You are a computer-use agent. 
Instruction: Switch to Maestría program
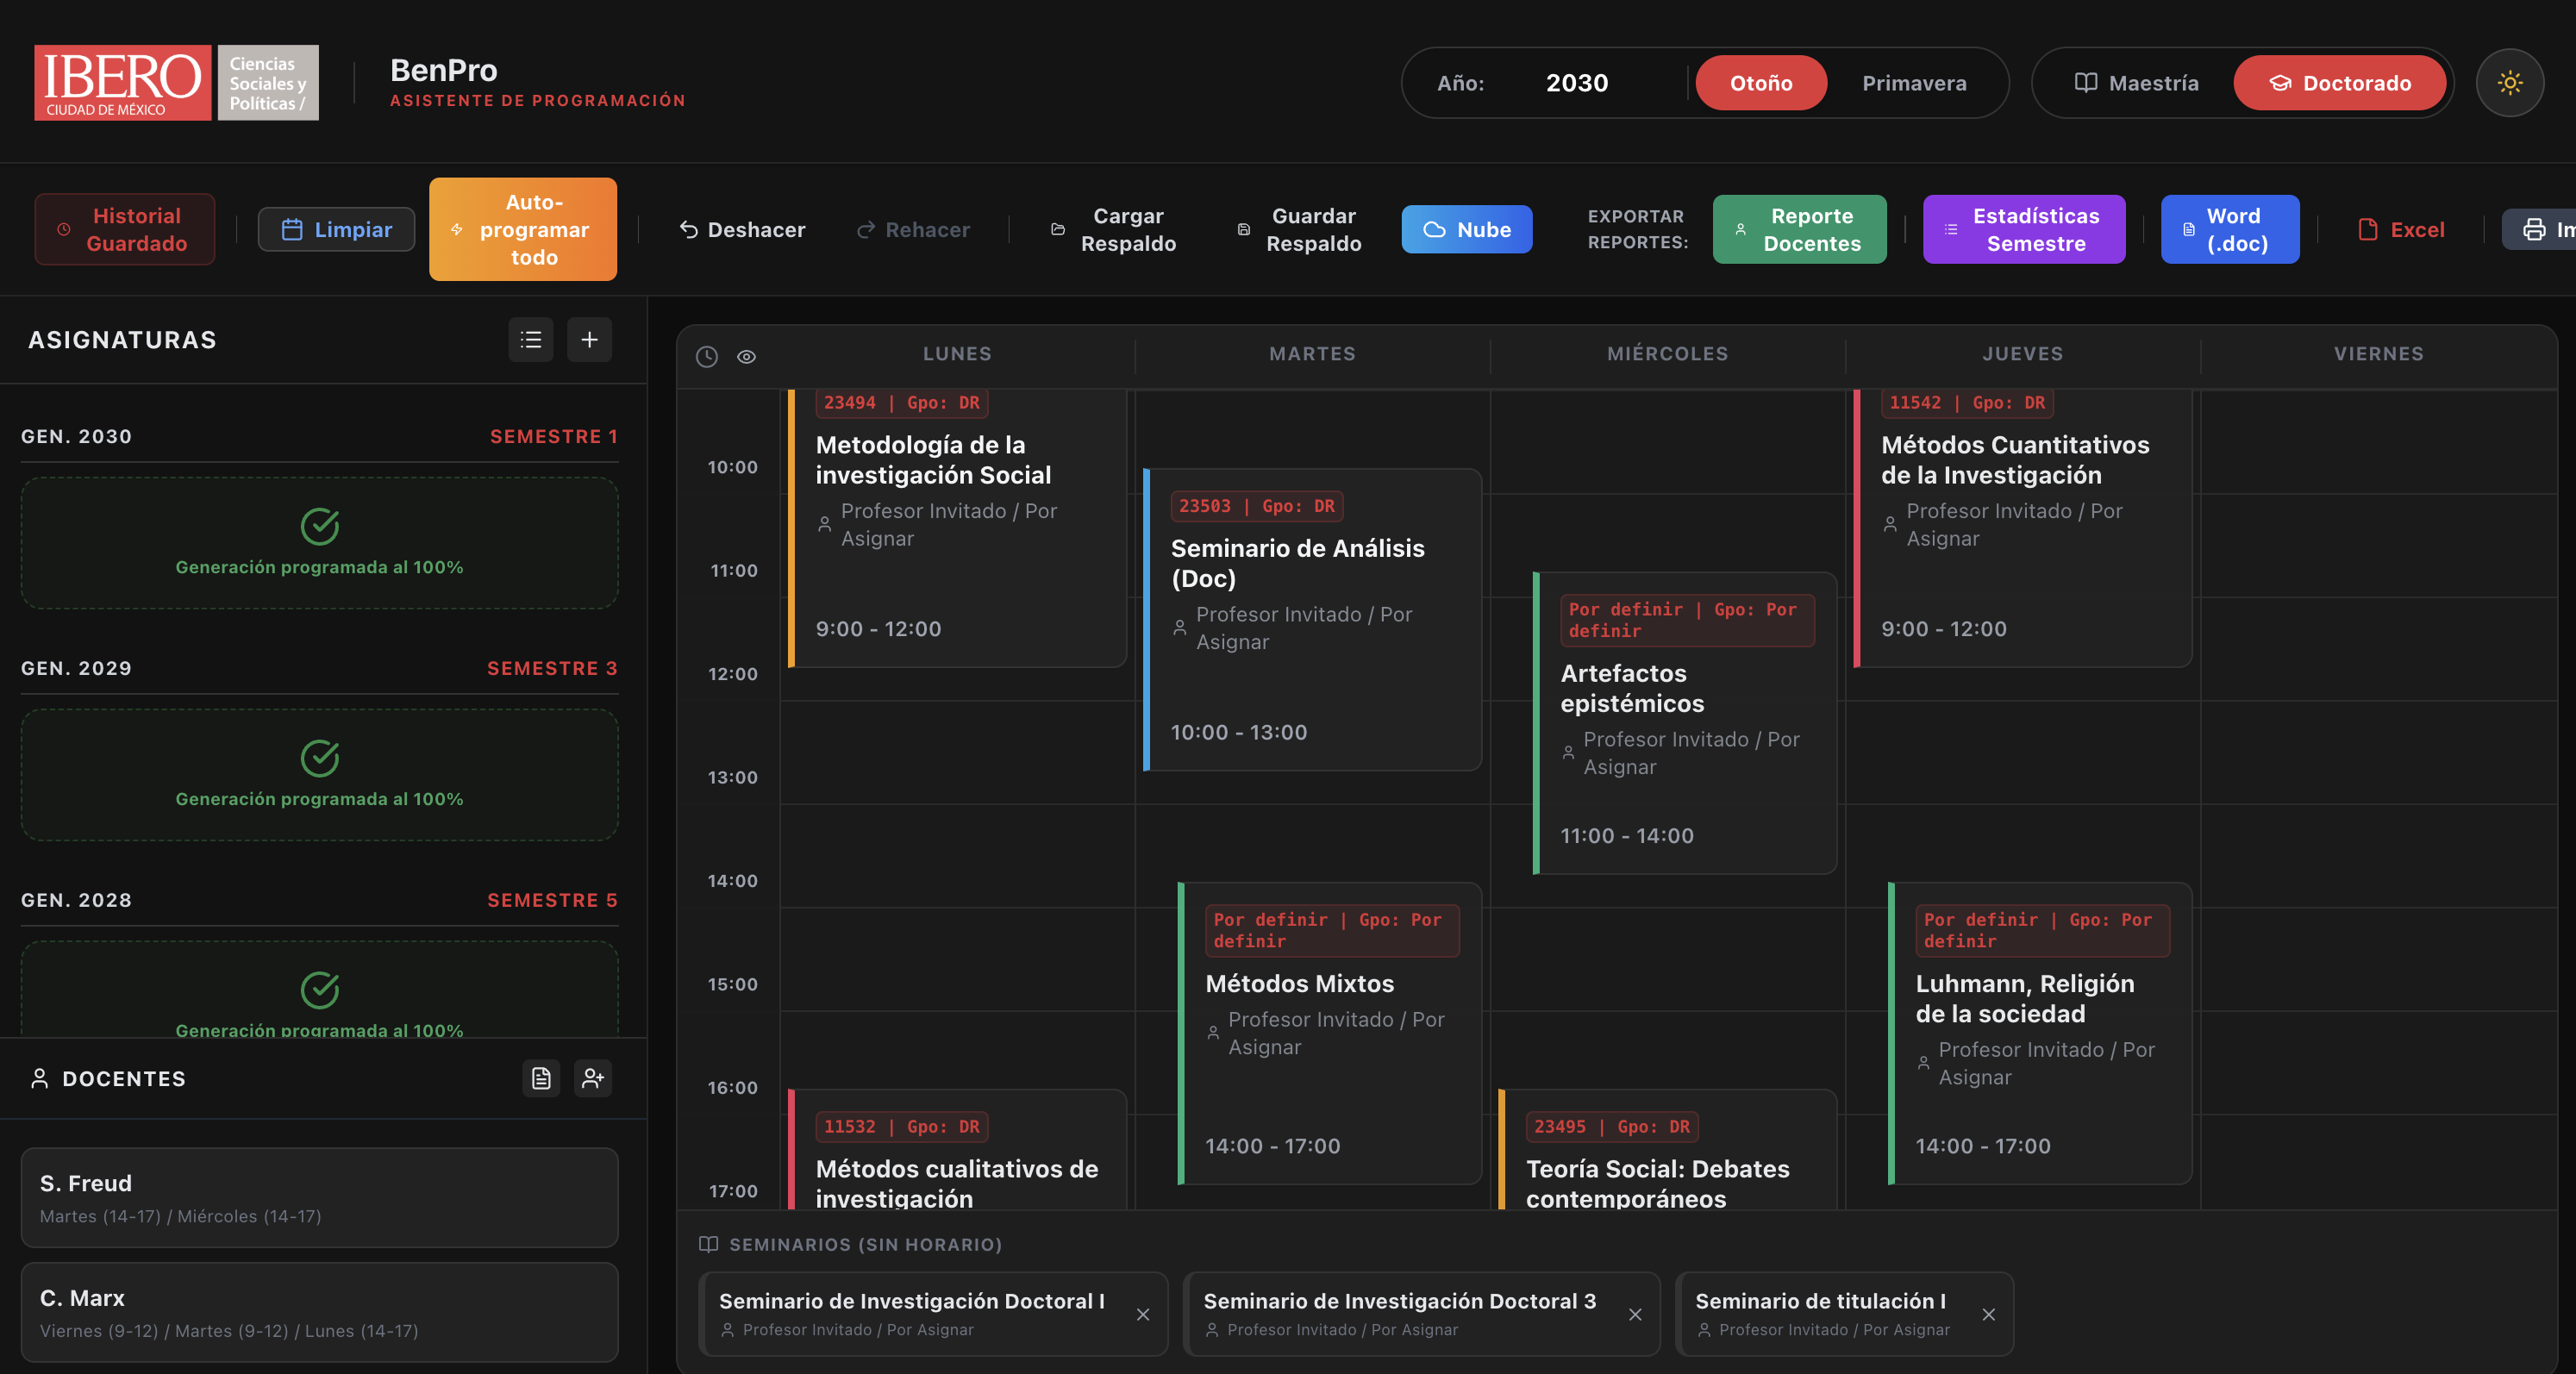coord(2137,83)
